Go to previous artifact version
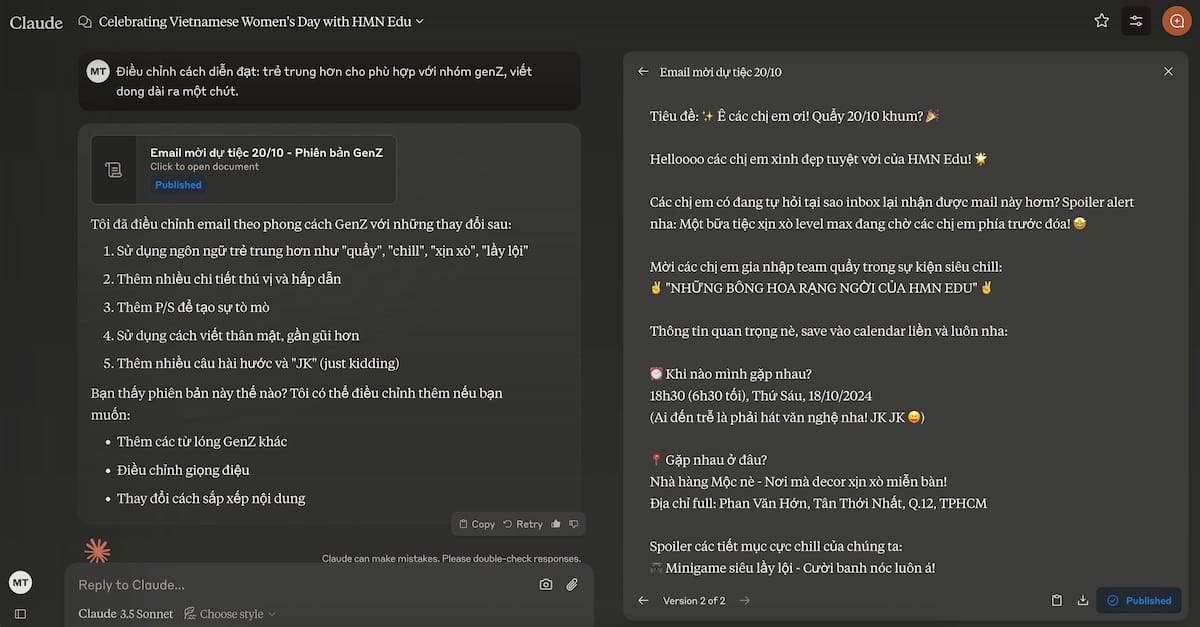 pos(643,601)
